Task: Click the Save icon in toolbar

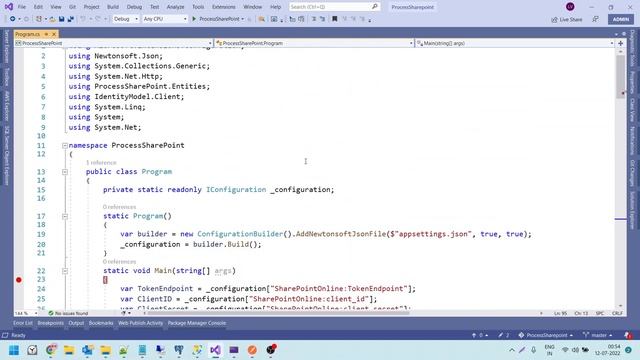Action: 62,19
